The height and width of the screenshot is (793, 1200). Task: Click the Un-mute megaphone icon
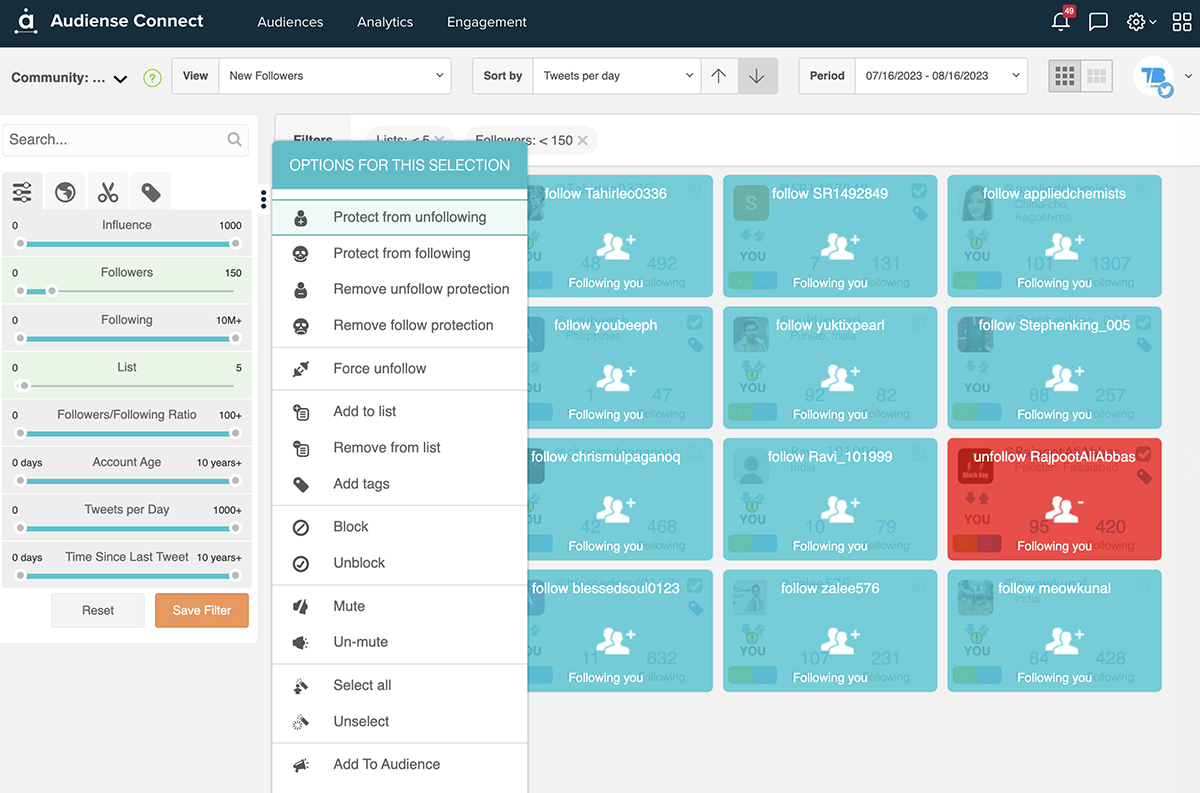pyautogui.click(x=301, y=642)
